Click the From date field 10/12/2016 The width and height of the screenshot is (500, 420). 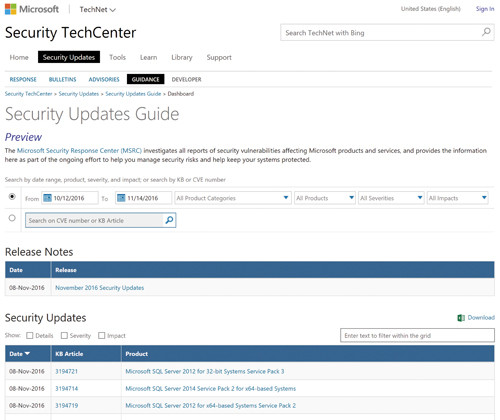(x=70, y=198)
